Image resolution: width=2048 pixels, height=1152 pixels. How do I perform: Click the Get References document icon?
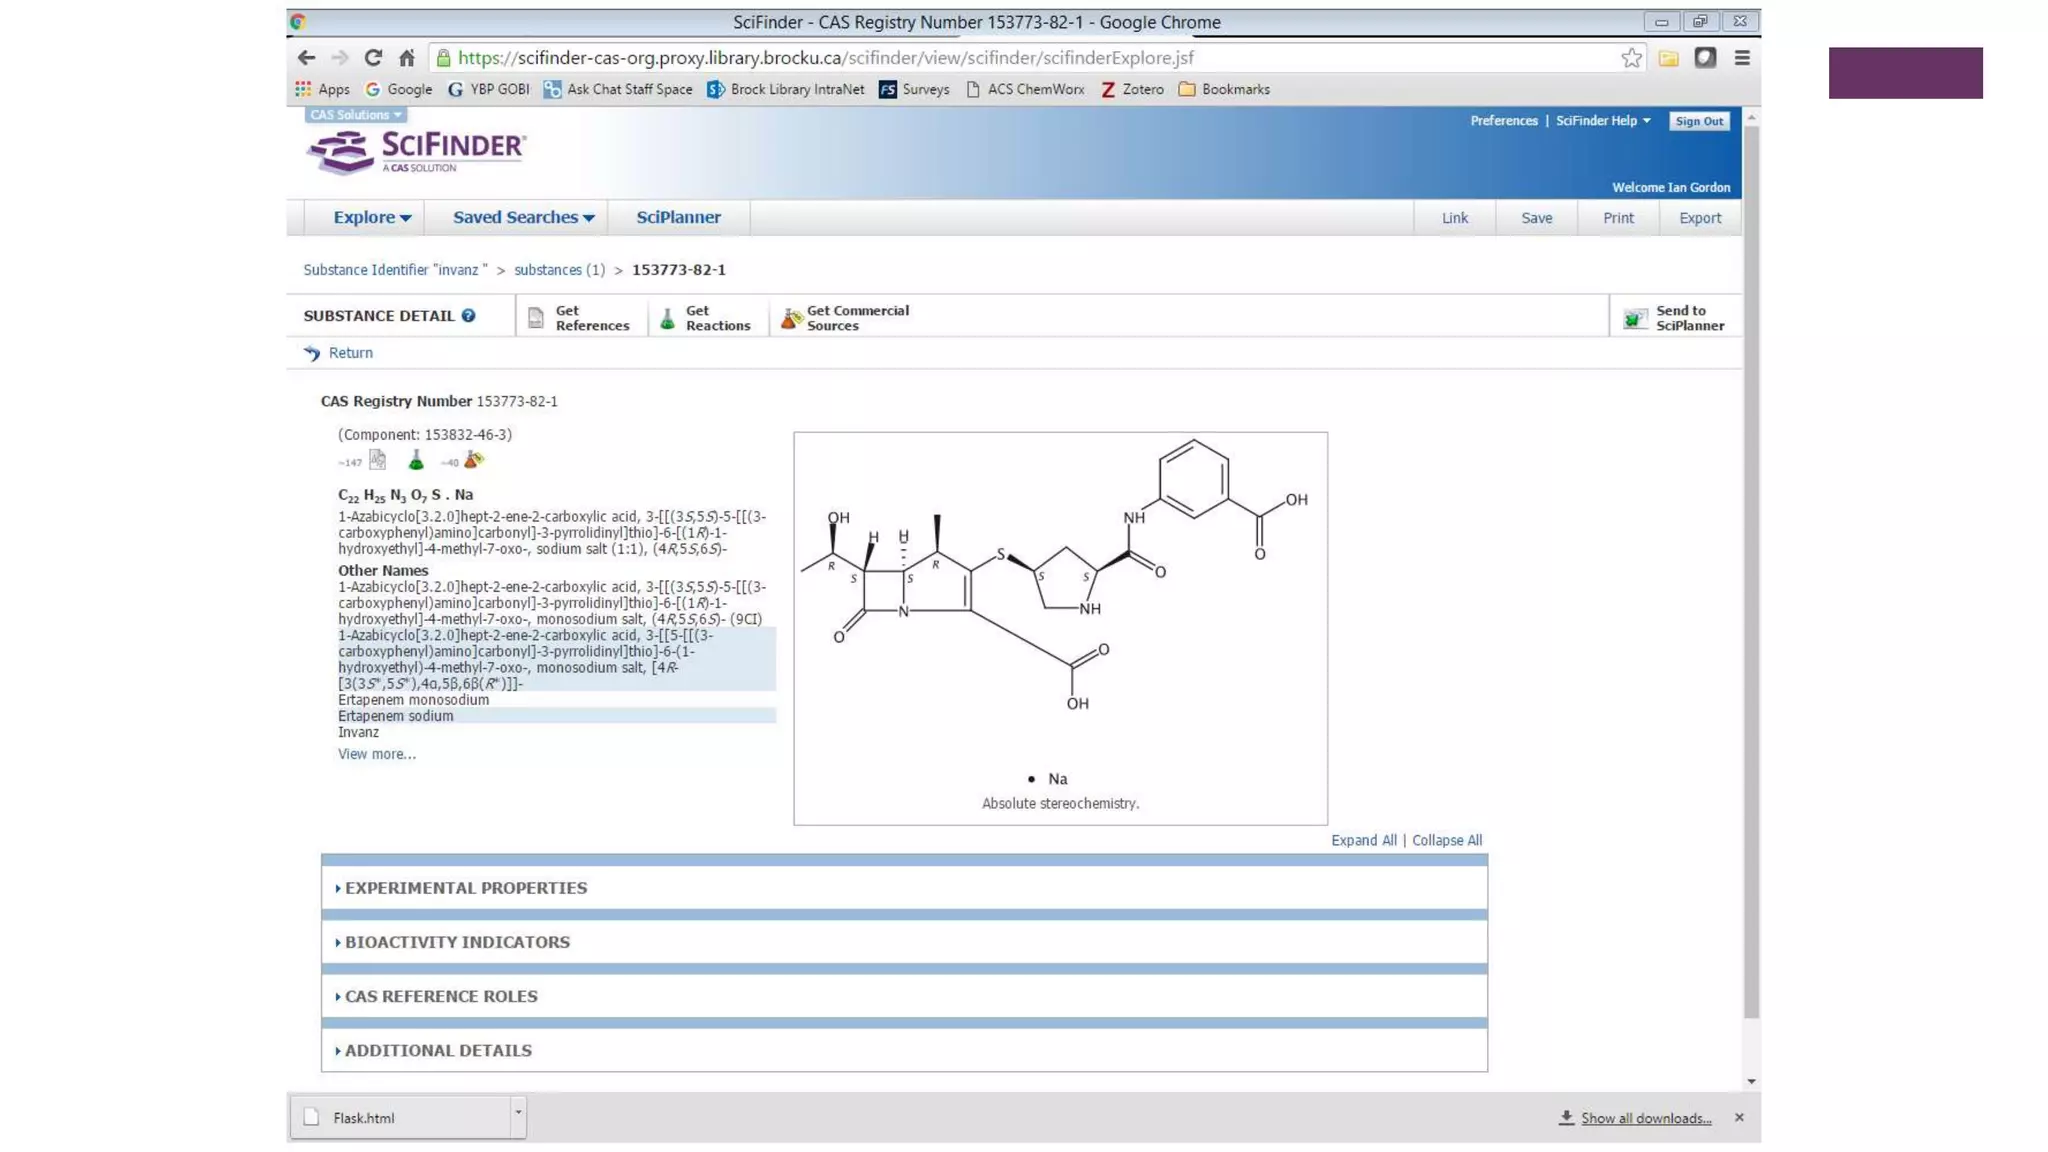pyautogui.click(x=536, y=318)
